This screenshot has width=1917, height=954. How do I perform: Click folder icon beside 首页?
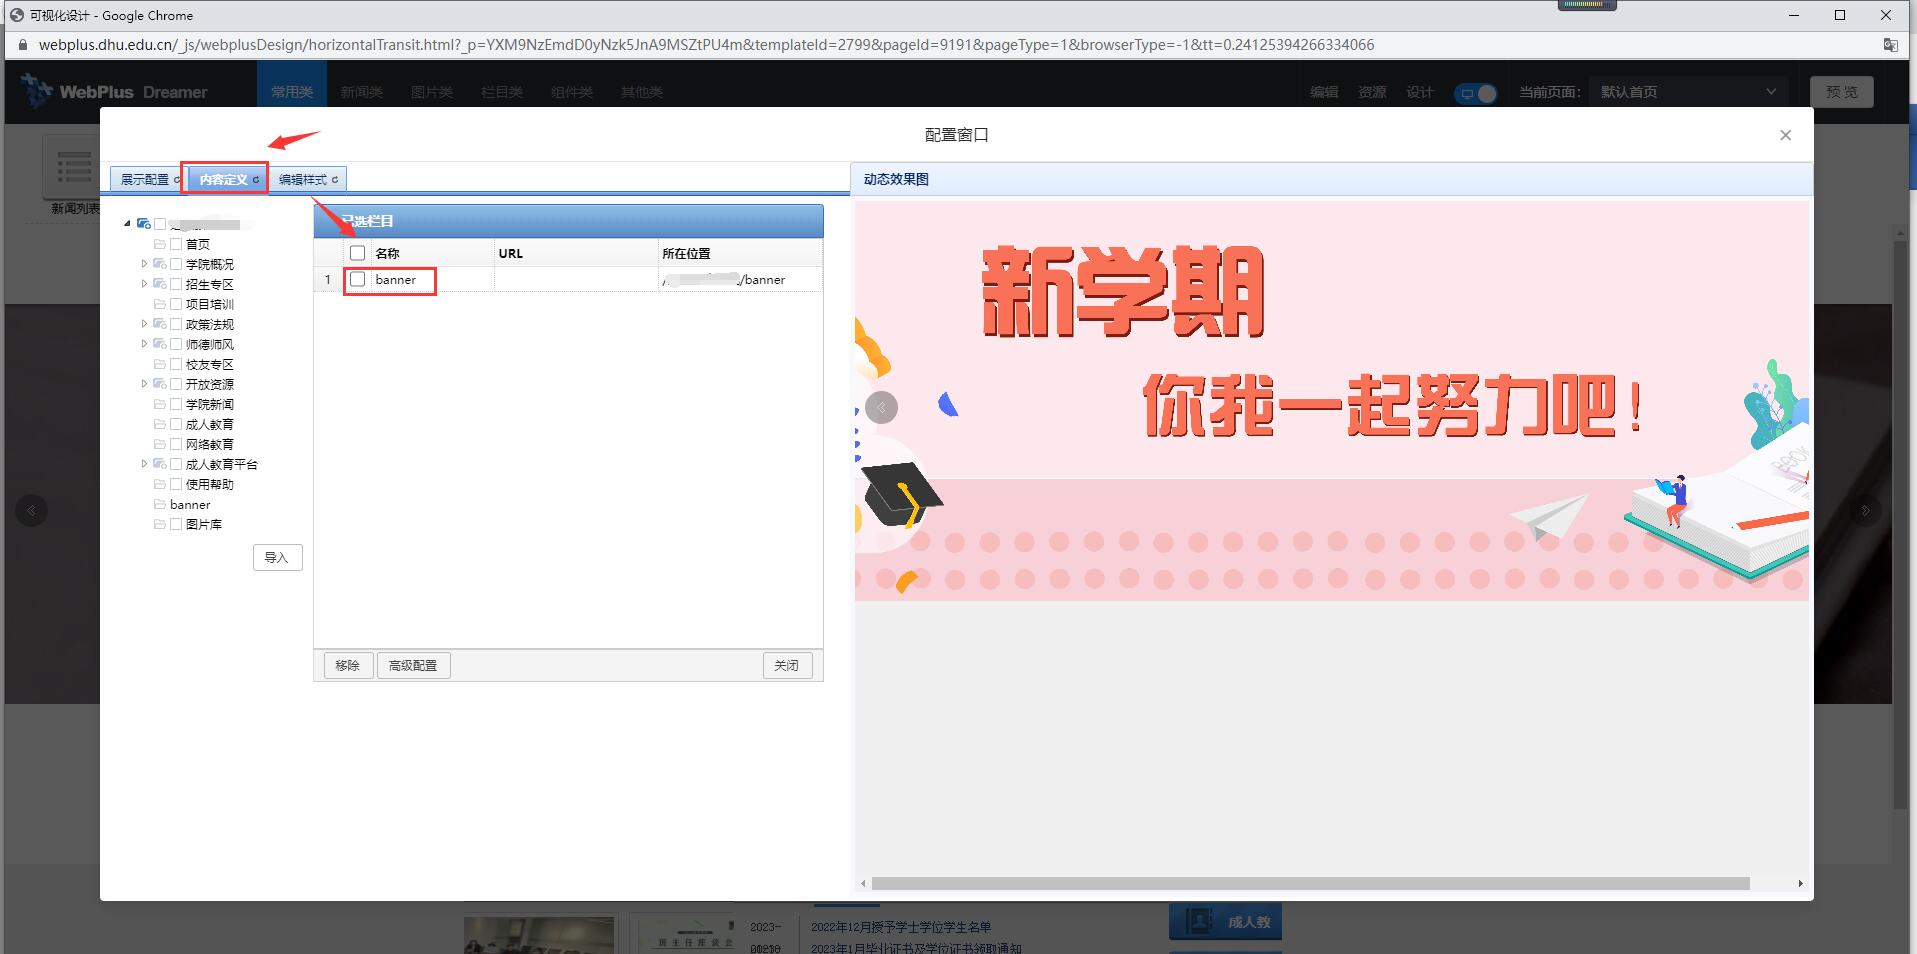(x=159, y=244)
